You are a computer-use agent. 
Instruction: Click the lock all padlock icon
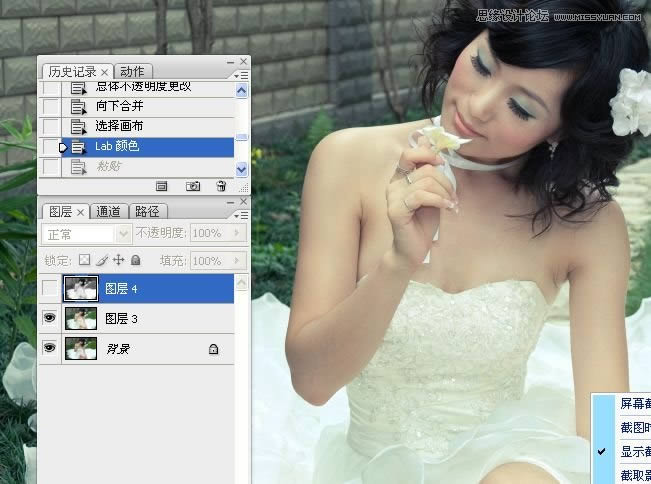tap(135, 260)
